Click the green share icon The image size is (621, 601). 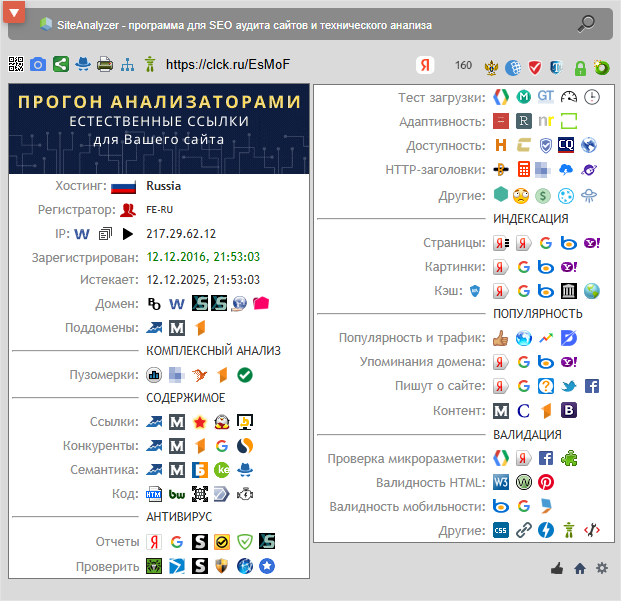click(61, 64)
